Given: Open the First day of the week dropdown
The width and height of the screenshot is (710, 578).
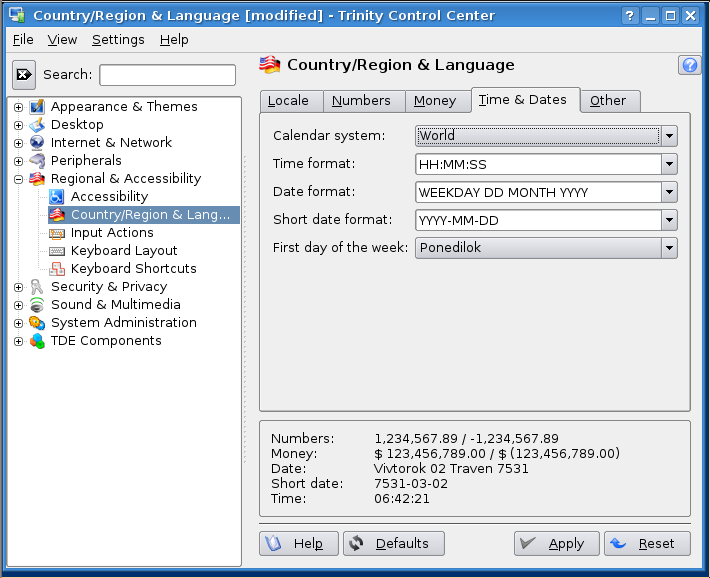Looking at the screenshot, I should (x=546, y=248).
